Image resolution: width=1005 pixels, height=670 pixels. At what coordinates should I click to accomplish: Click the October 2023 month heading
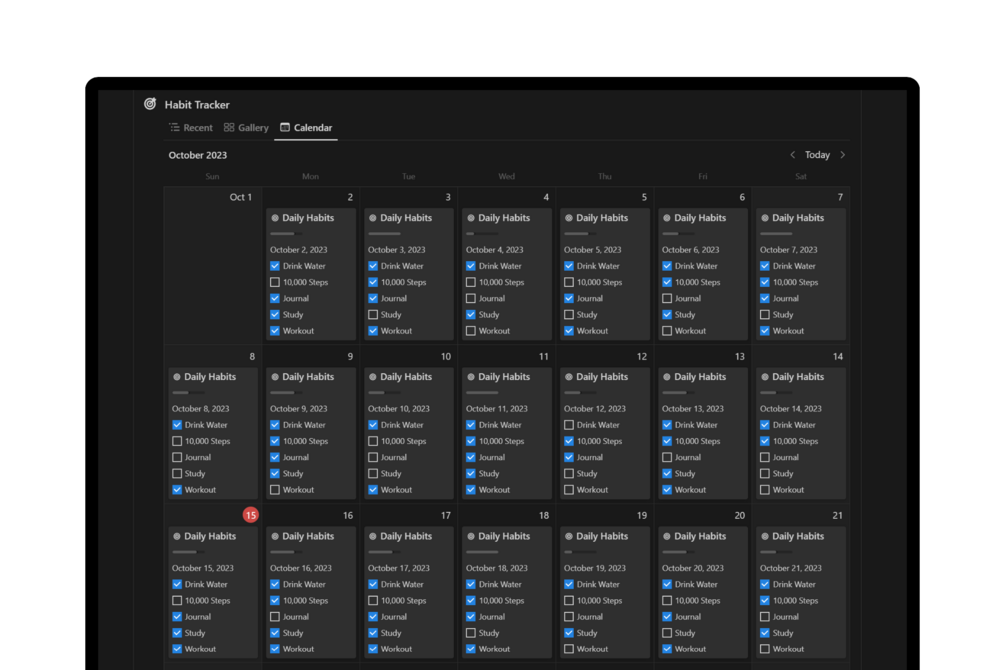[x=197, y=155]
